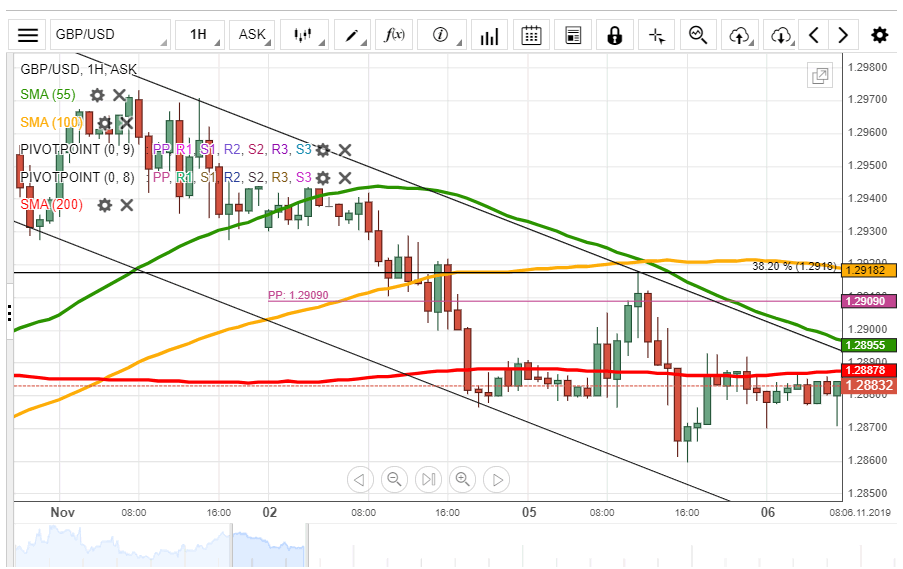Click the SMA (55) legend label
This screenshot has width=903, height=569.
coord(48,94)
